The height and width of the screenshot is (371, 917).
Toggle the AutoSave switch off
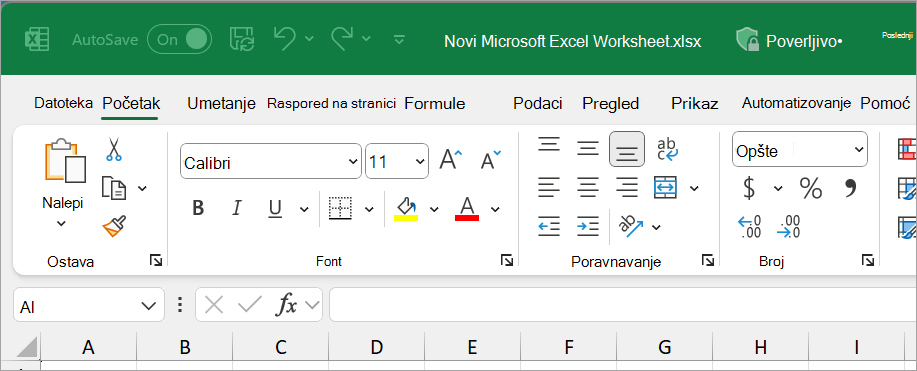[179, 40]
